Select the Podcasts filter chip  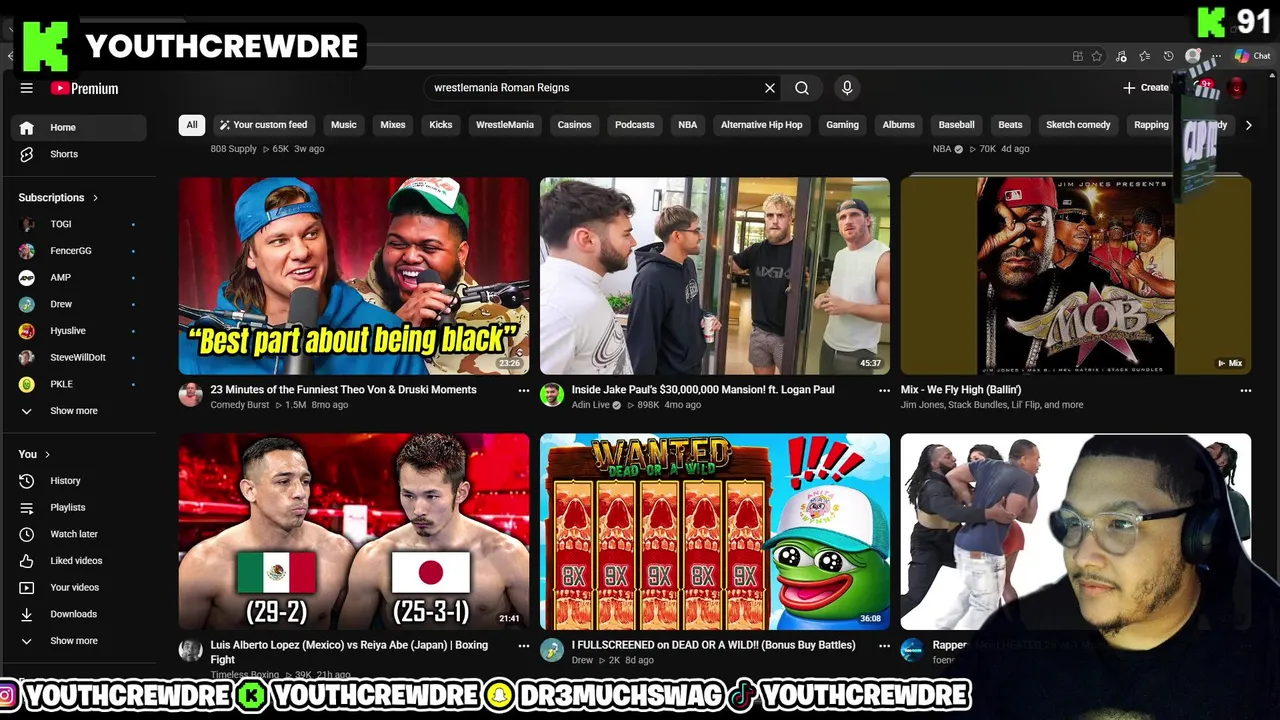point(635,125)
